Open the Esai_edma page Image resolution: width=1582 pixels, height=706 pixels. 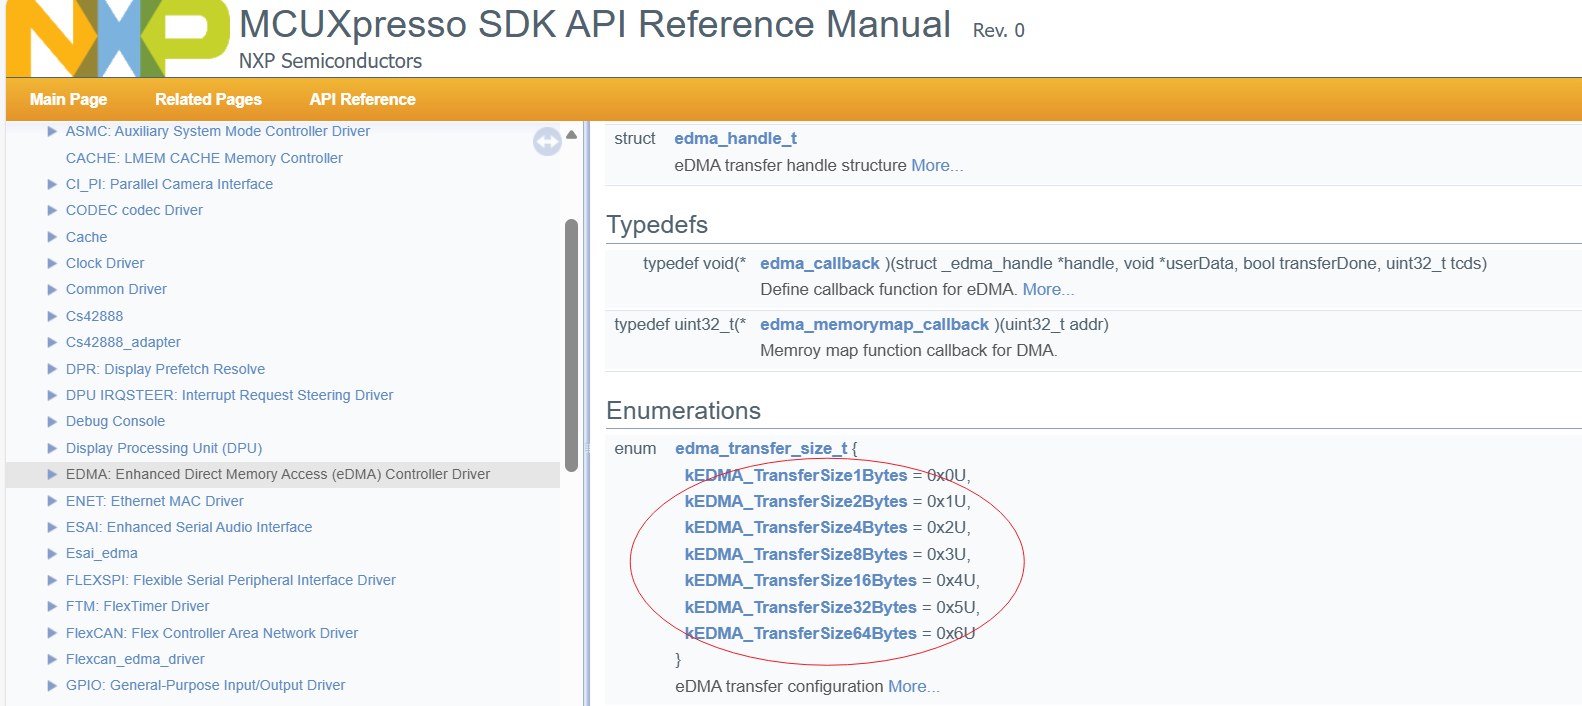[102, 553]
